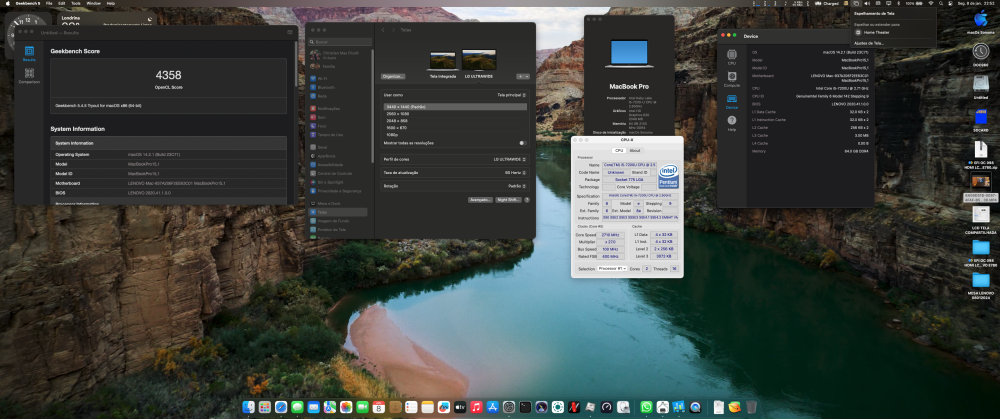The height and width of the screenshot is (419, 1000).
Task: Open Terminal from the Dock
Action: point(526,407)
